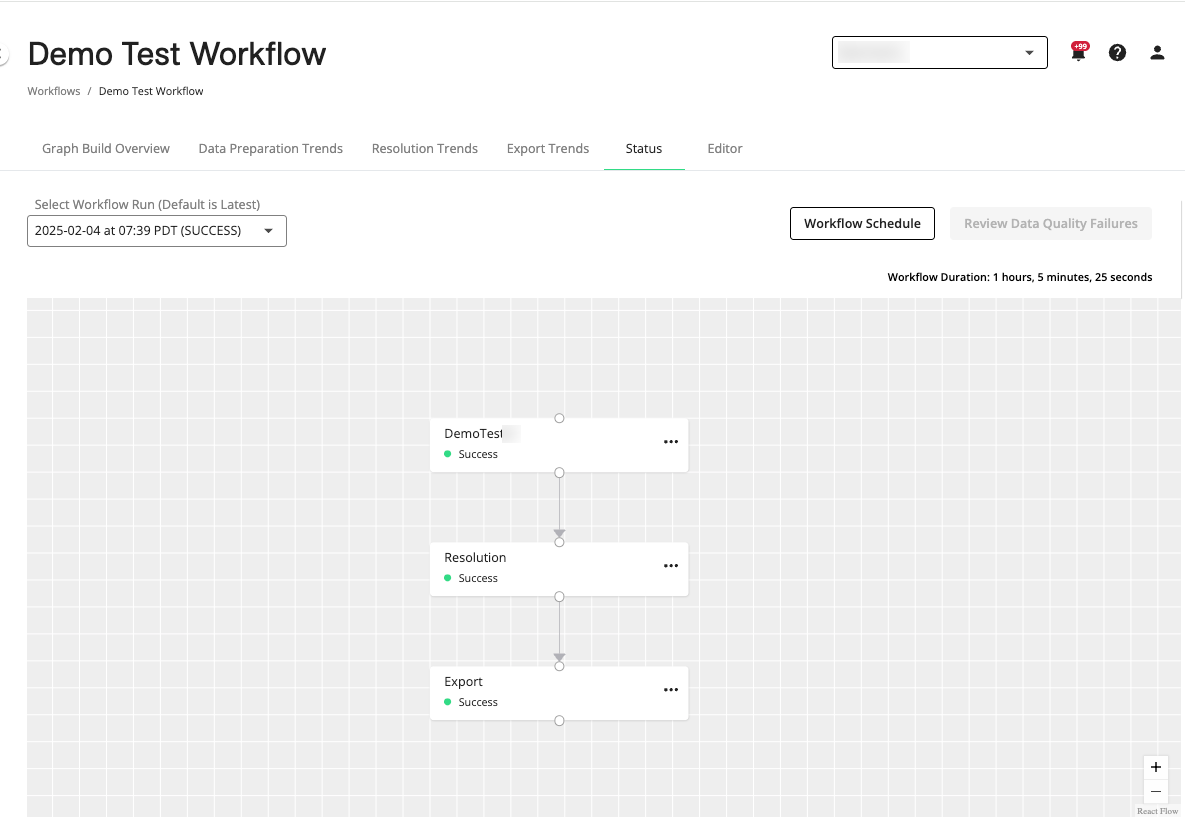Switch to the Graph Build Overview tab

coord(106,149)
